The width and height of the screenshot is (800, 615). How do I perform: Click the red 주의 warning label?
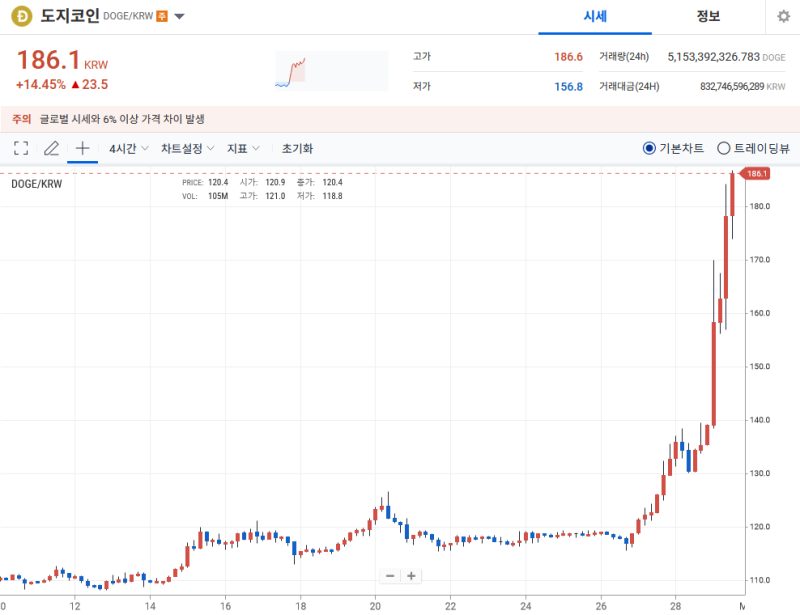[x=21, y=119]
